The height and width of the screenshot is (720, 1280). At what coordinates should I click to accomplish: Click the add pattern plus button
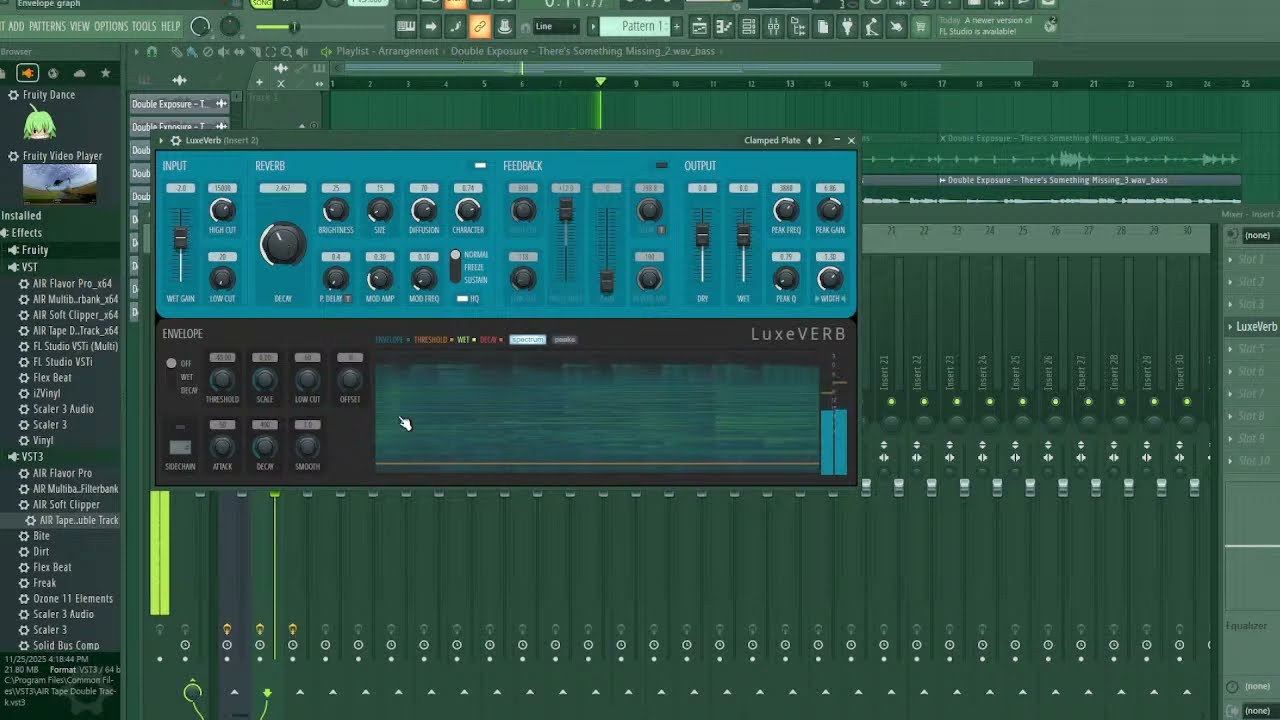677,26
